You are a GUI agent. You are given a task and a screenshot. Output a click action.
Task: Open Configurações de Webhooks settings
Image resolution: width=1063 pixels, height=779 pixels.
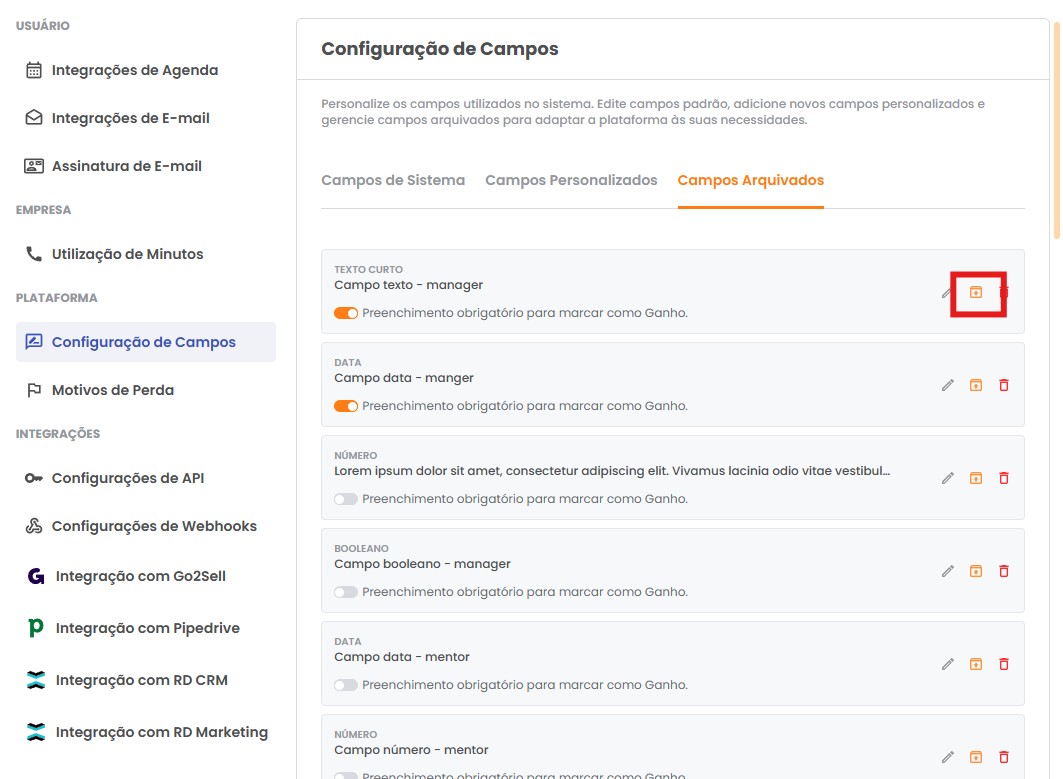click(154, 526)
